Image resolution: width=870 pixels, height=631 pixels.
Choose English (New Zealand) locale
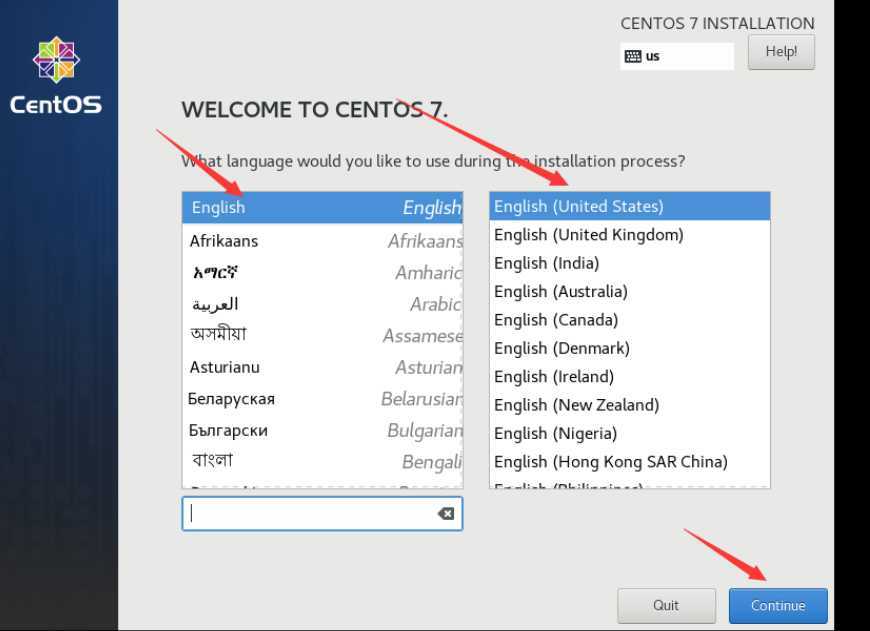pos(630,405)
